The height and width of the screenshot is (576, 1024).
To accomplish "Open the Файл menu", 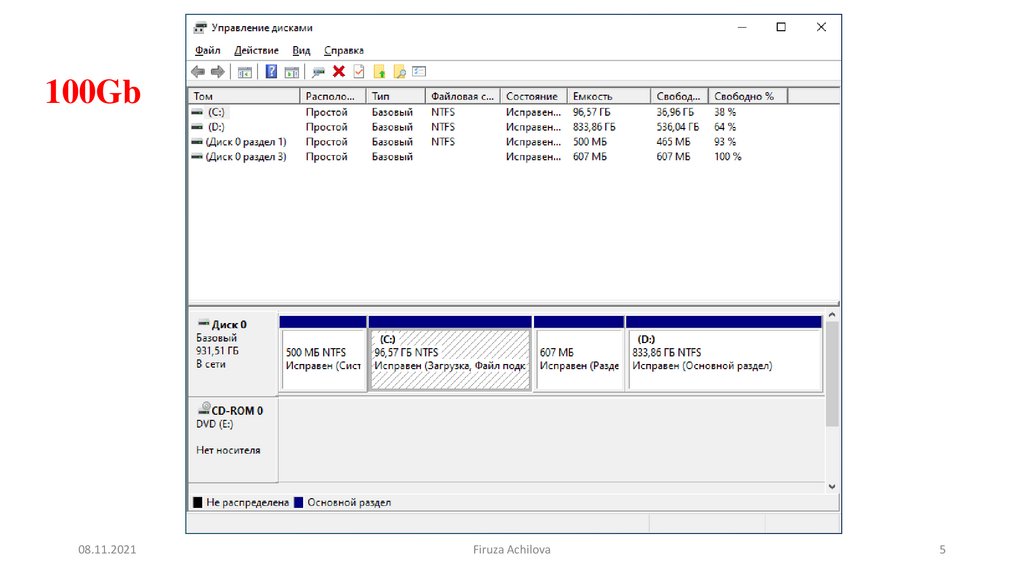I will coord(207,50).
